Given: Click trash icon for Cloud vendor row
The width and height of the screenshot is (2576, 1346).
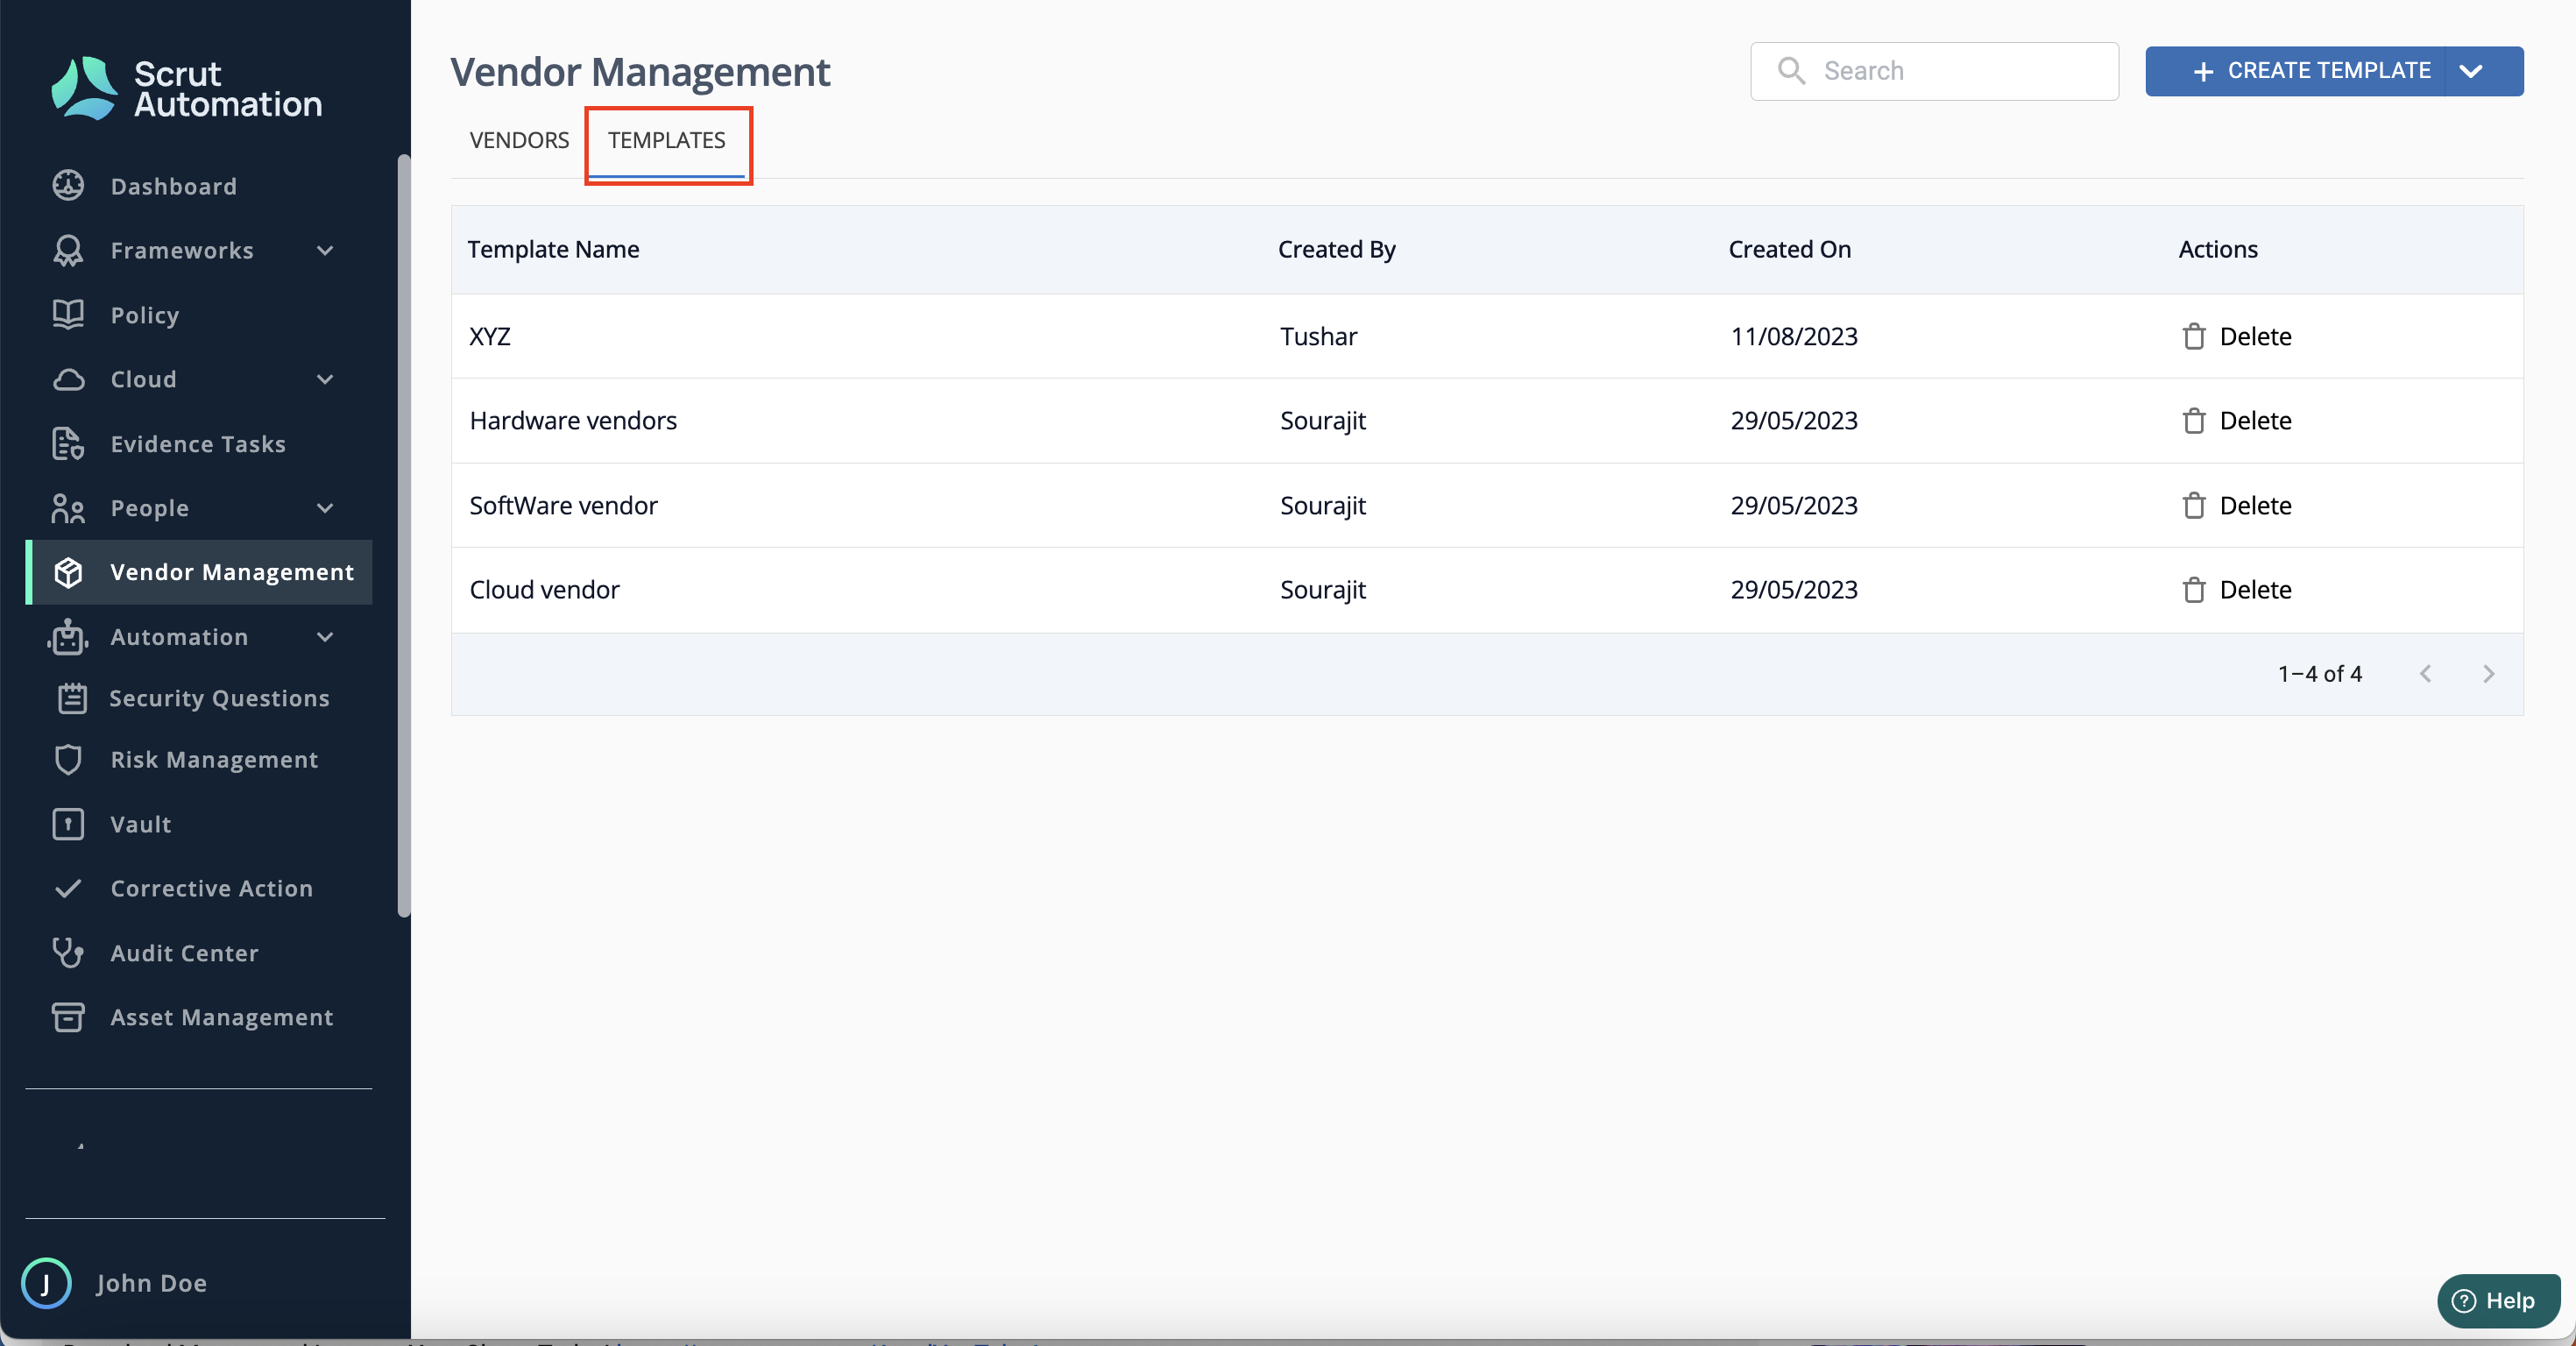Looking at the screenshot, I should (2194, 590).
